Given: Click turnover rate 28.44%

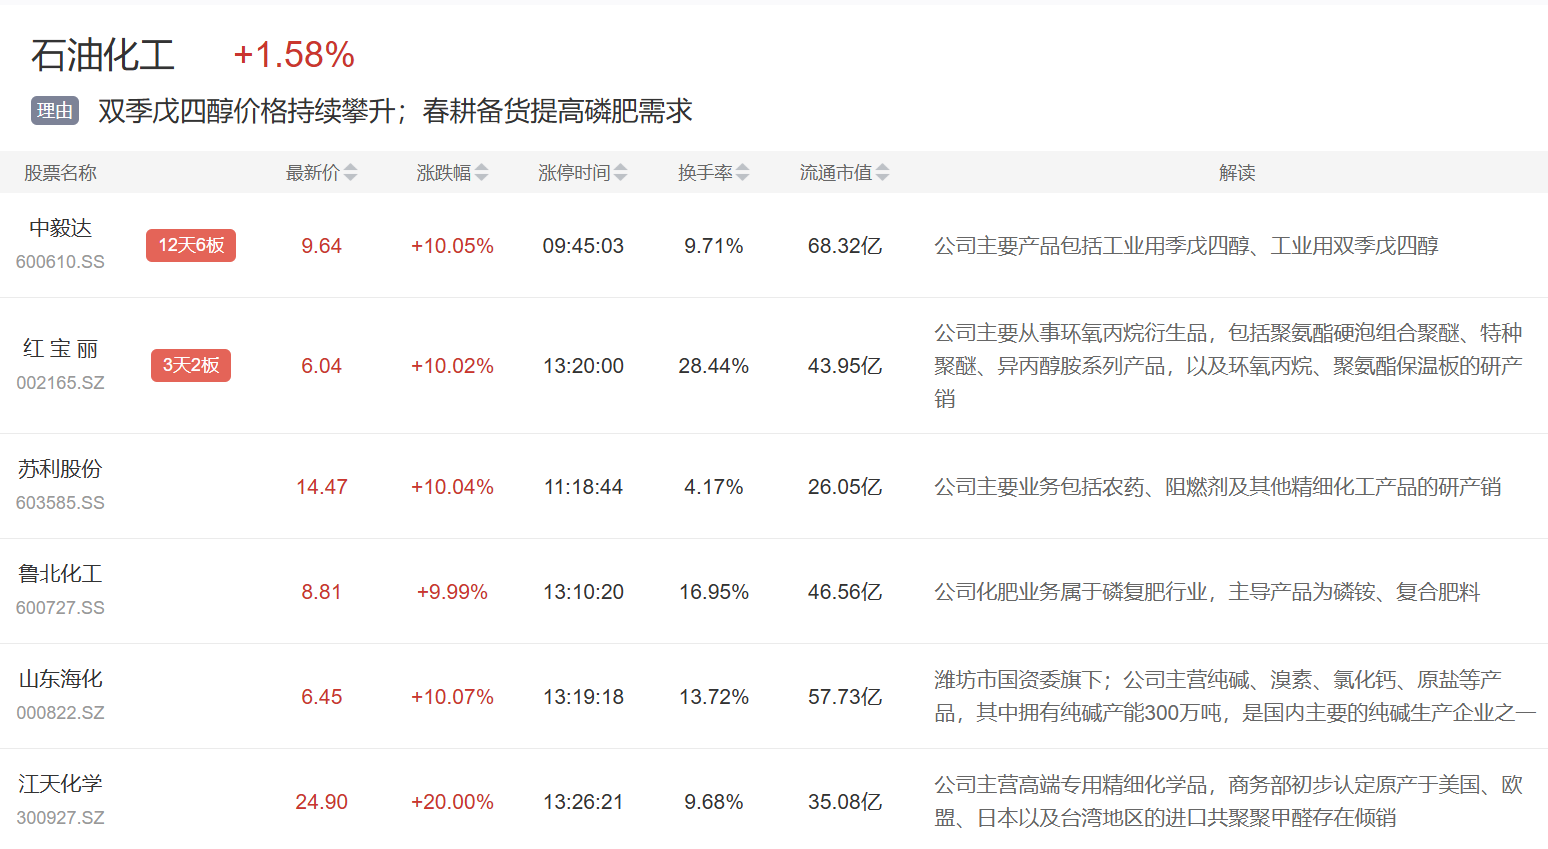Looking at the screenshot, I should tap(714, 366).
